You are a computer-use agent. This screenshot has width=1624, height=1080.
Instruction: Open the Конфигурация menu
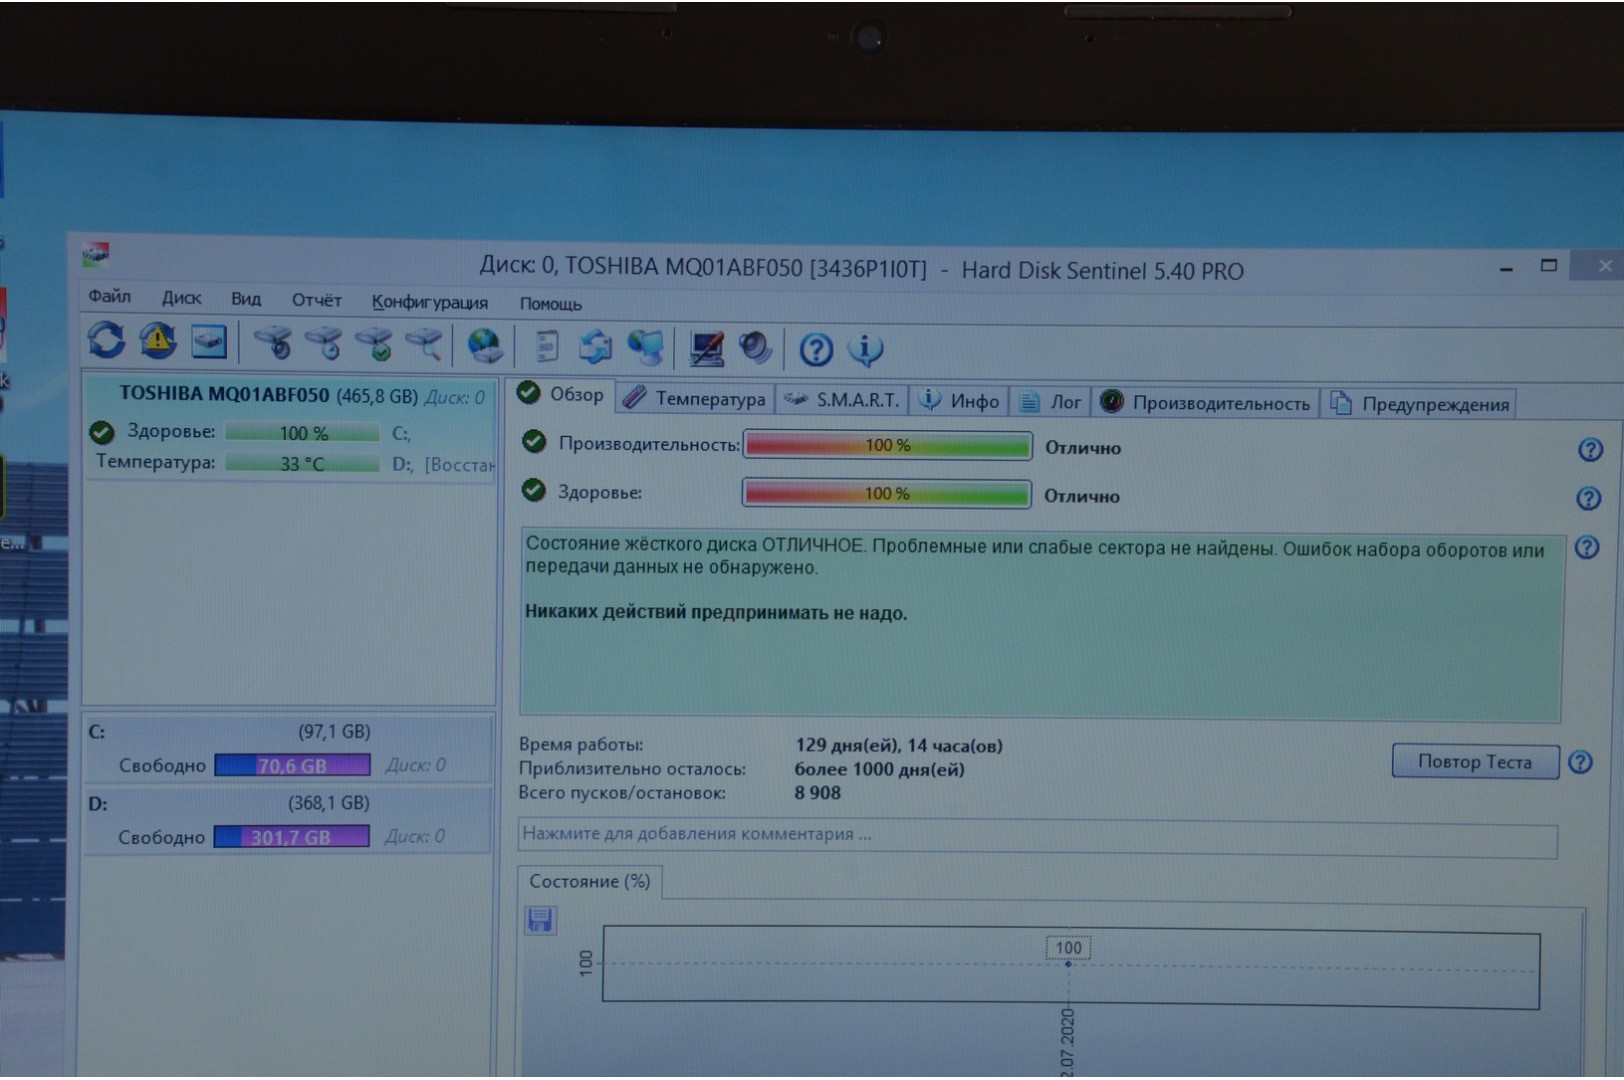[x=430, y=302]
